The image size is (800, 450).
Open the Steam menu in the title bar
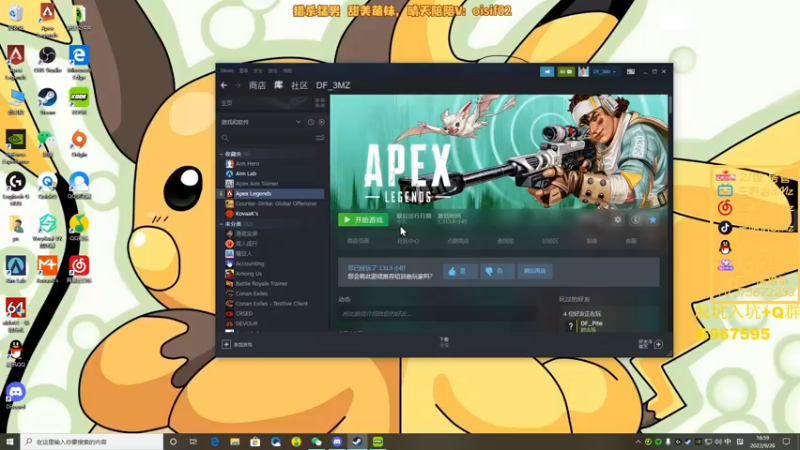click(x=227, y=71)
